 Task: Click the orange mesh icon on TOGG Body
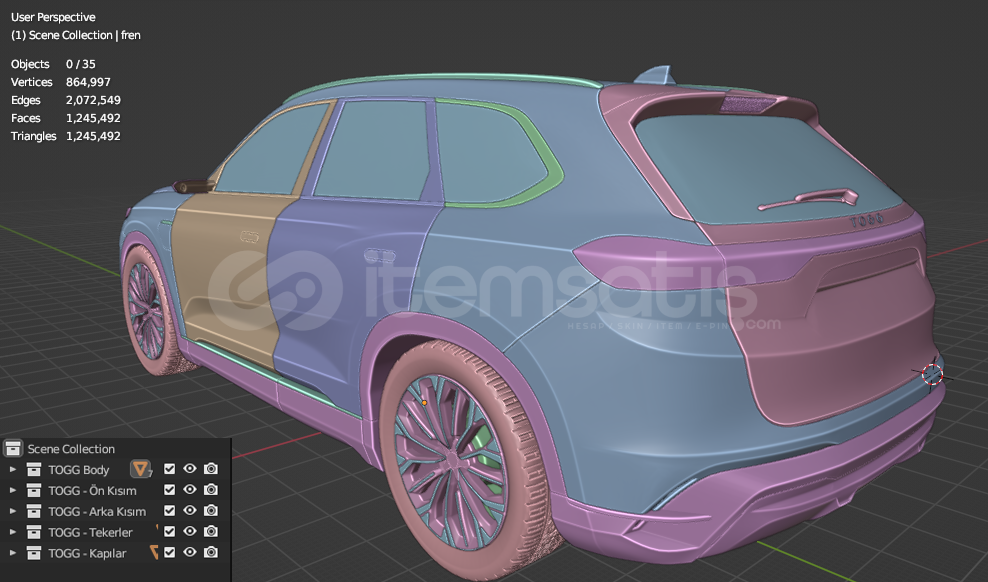[141, 469]
